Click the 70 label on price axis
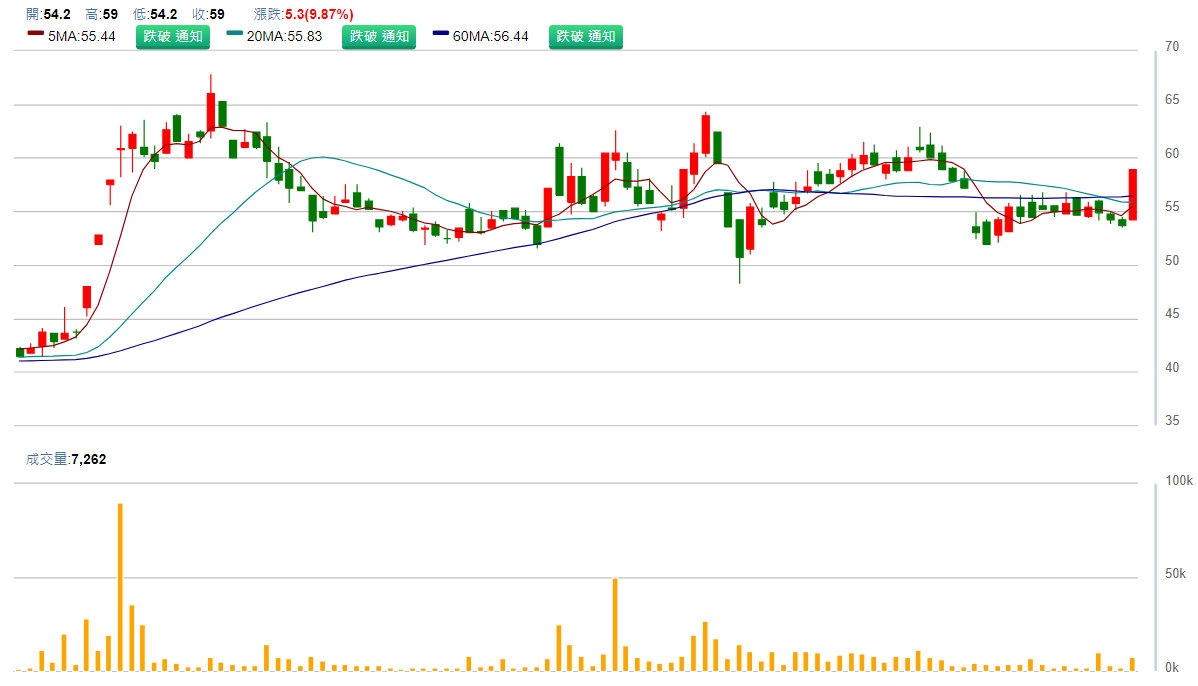The image size is (1198, 686). (1172, 46)
